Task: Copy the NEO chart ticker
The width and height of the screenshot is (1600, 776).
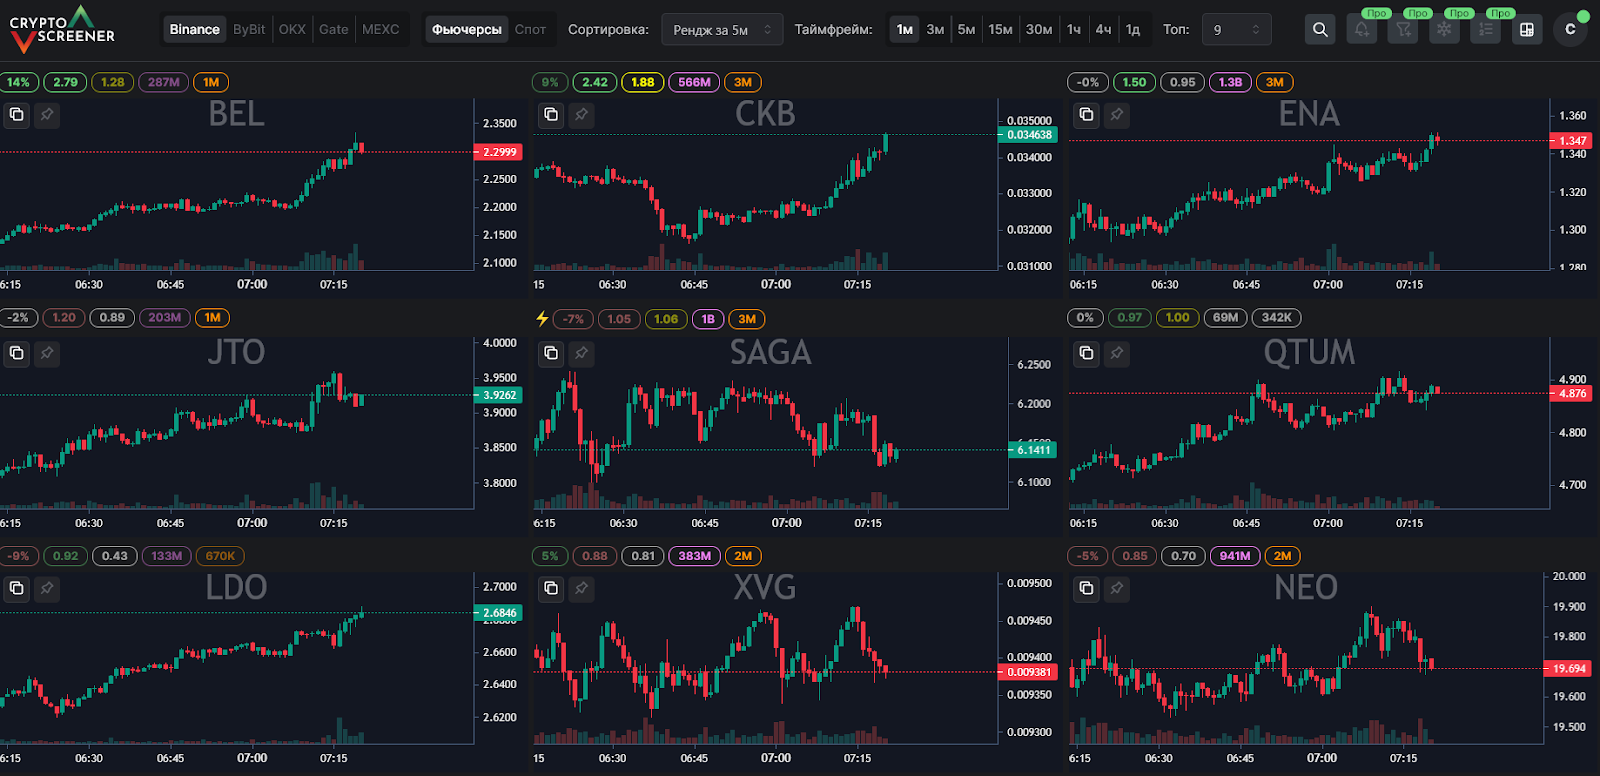Action: [1087, 588]
